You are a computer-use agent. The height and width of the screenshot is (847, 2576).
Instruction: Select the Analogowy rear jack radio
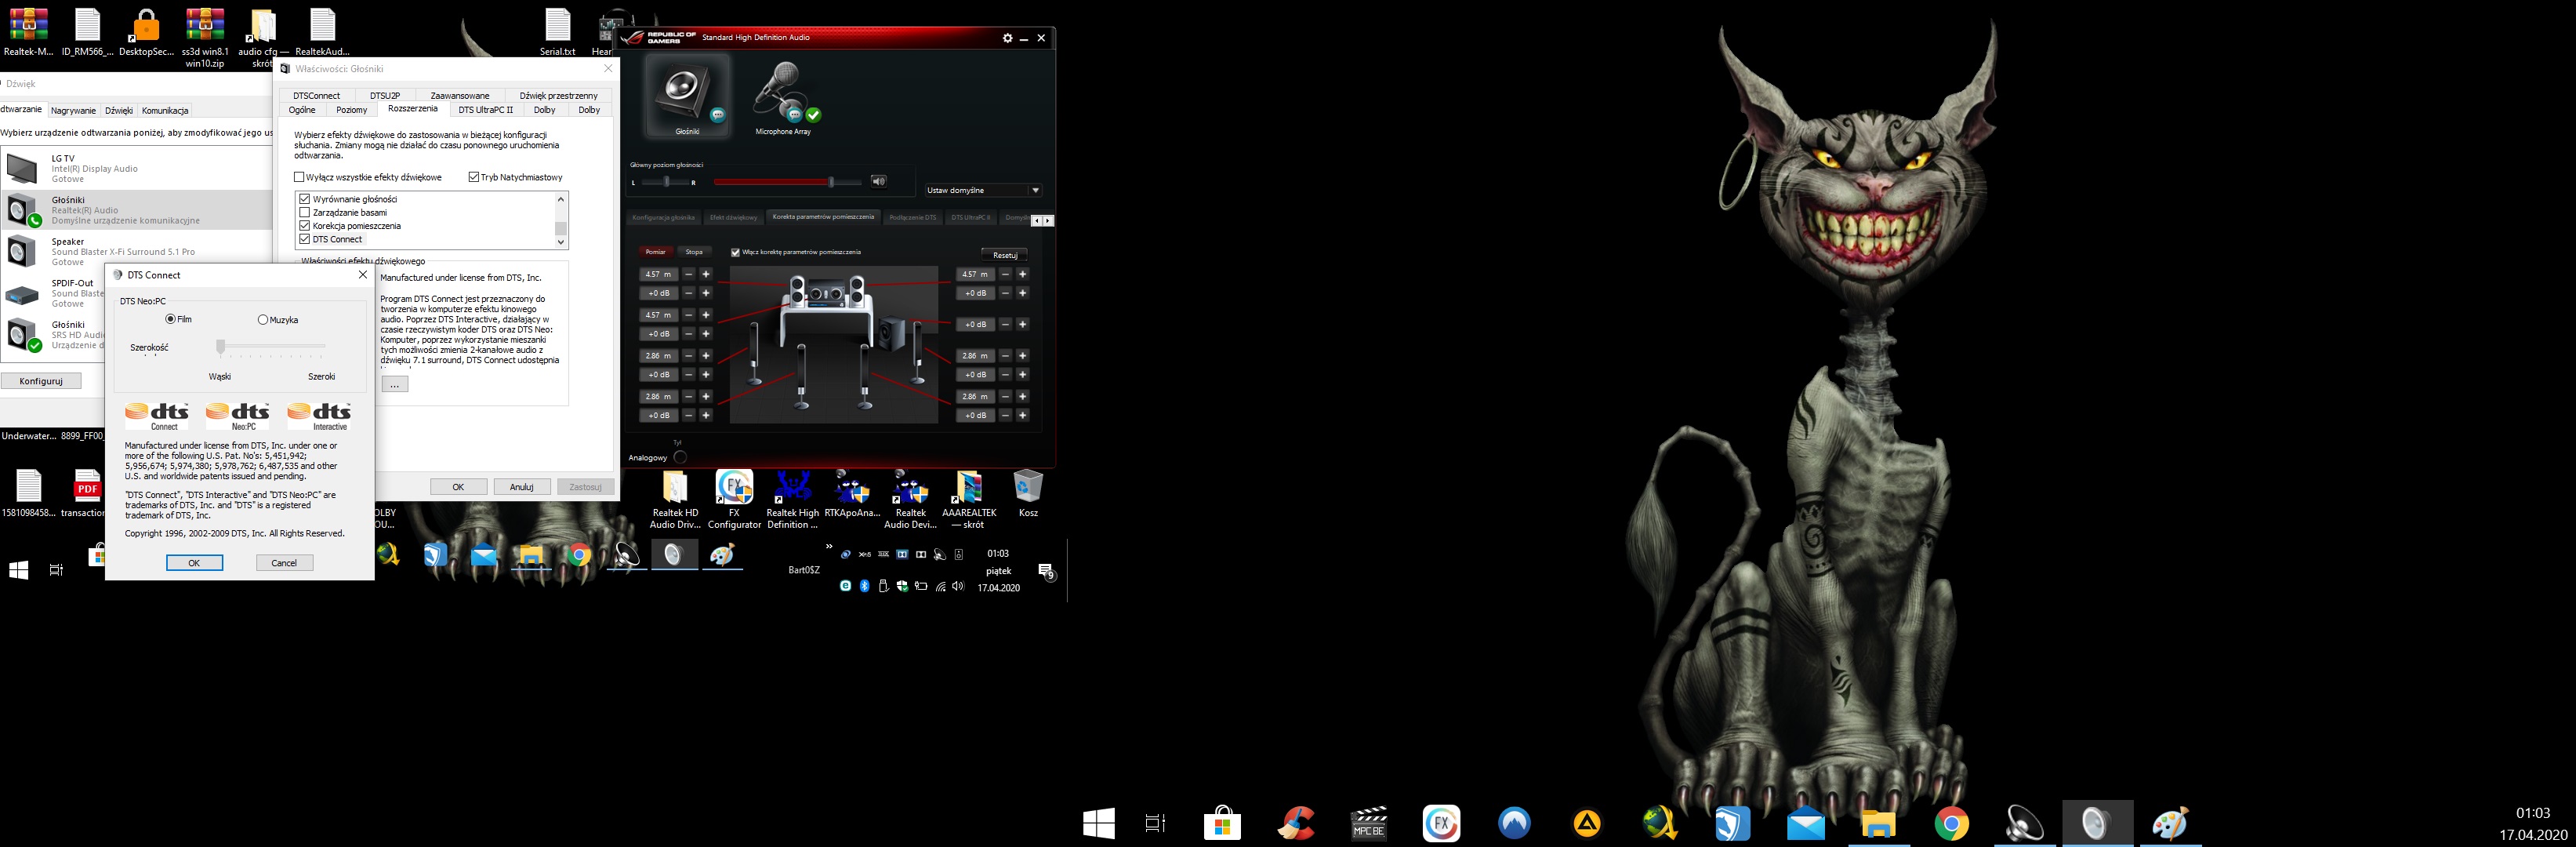click(x=680, y=457)
